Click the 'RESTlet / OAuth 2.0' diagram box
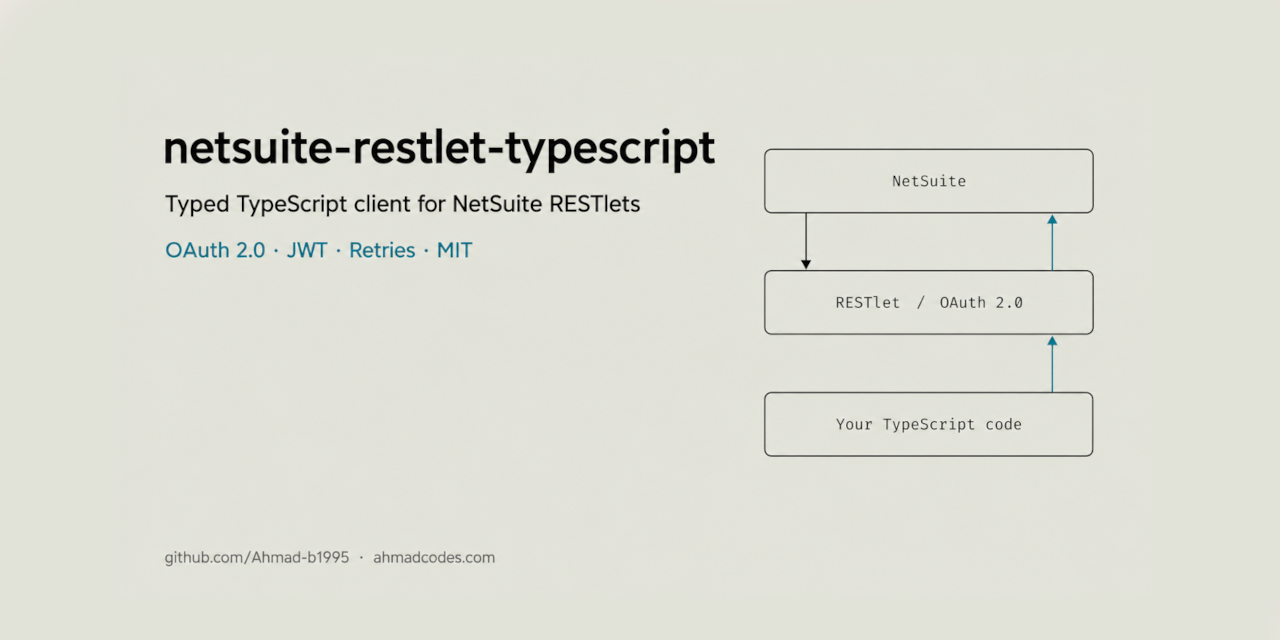Screen dimensions: 1280x640 tap(929, 302)
